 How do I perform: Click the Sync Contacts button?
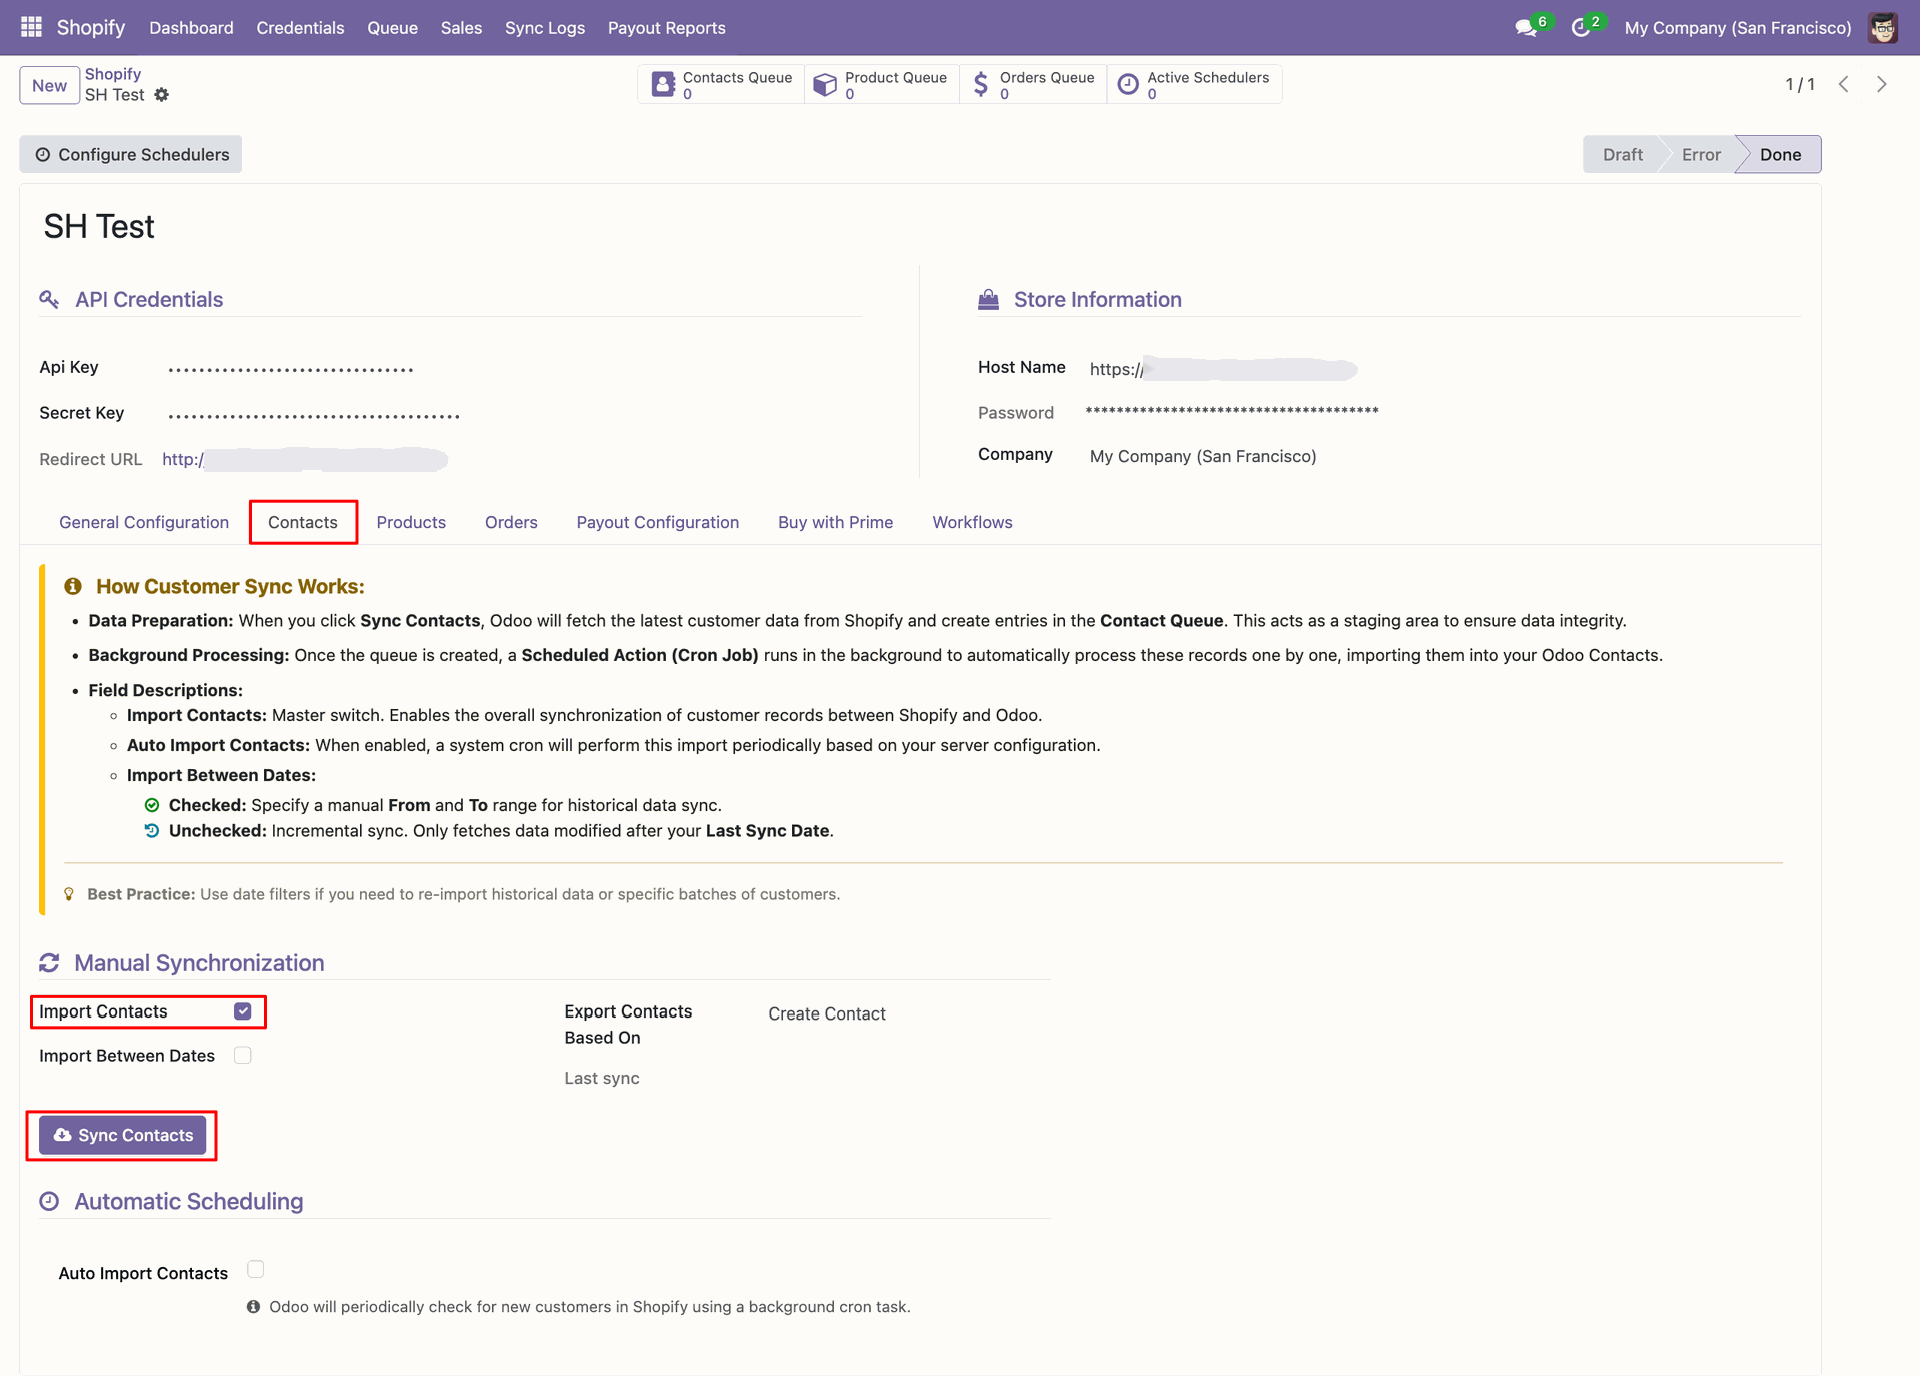[123, 1135]
